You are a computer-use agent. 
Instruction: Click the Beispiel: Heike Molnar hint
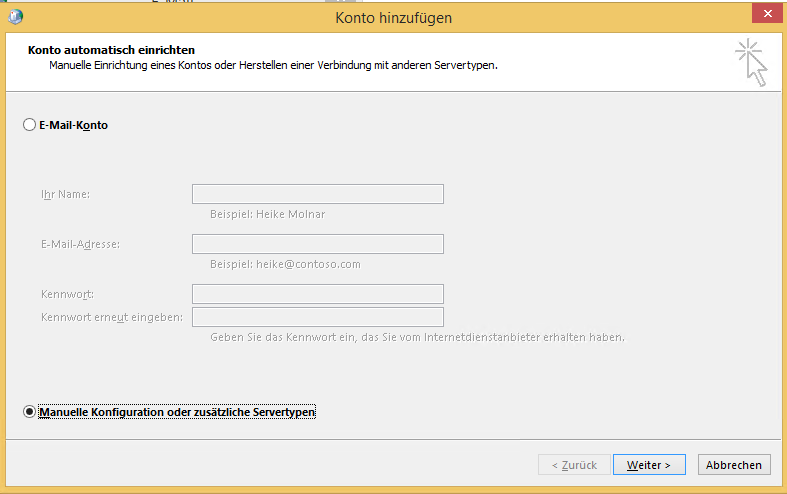coord(267,214)
